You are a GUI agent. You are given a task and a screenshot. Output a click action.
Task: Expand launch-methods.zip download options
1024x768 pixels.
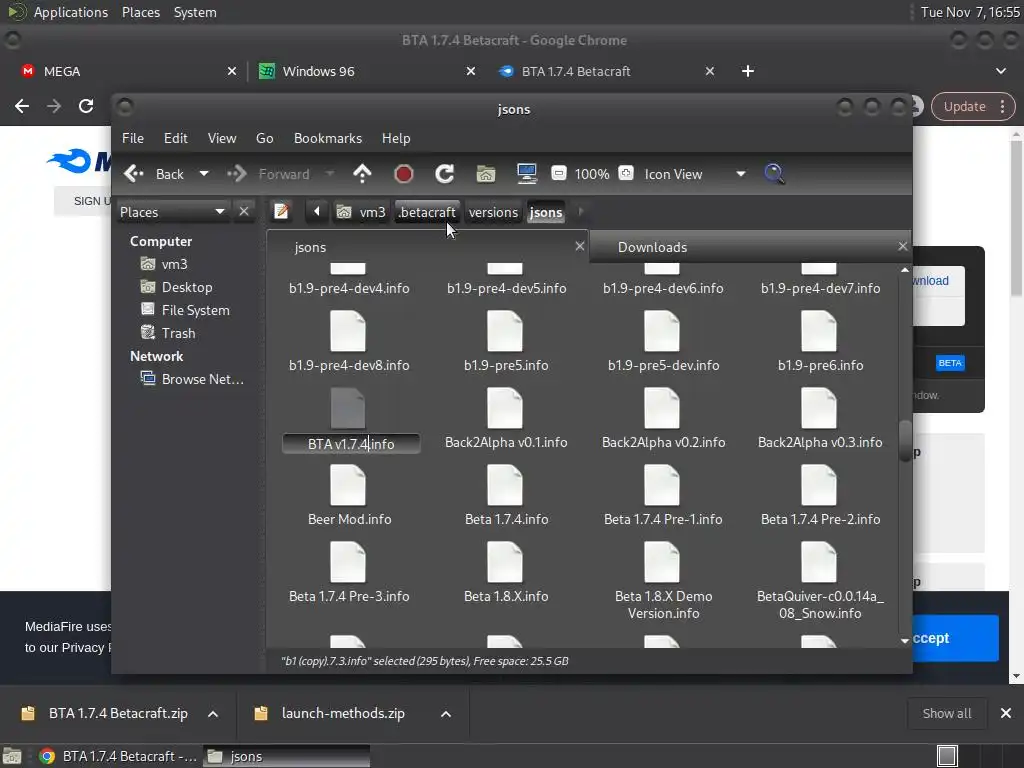coord(446,714)
